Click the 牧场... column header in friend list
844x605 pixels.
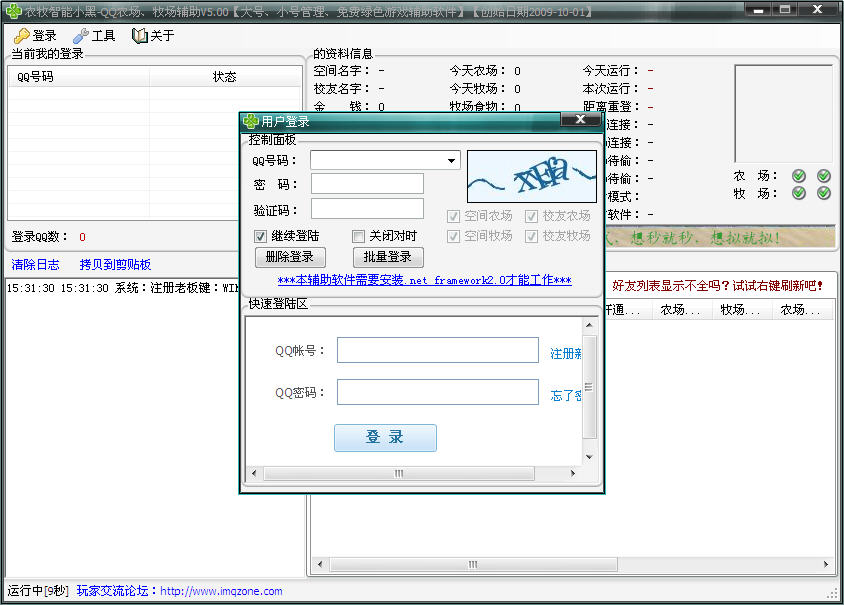tap(742, 309)
